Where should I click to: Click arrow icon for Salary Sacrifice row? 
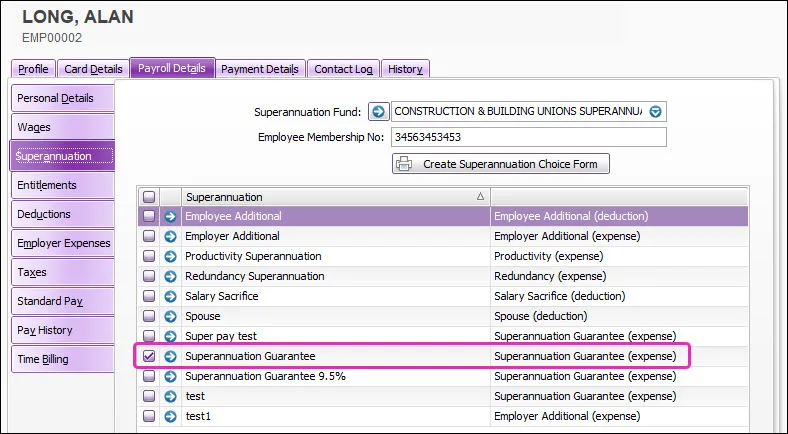[170, 296]
